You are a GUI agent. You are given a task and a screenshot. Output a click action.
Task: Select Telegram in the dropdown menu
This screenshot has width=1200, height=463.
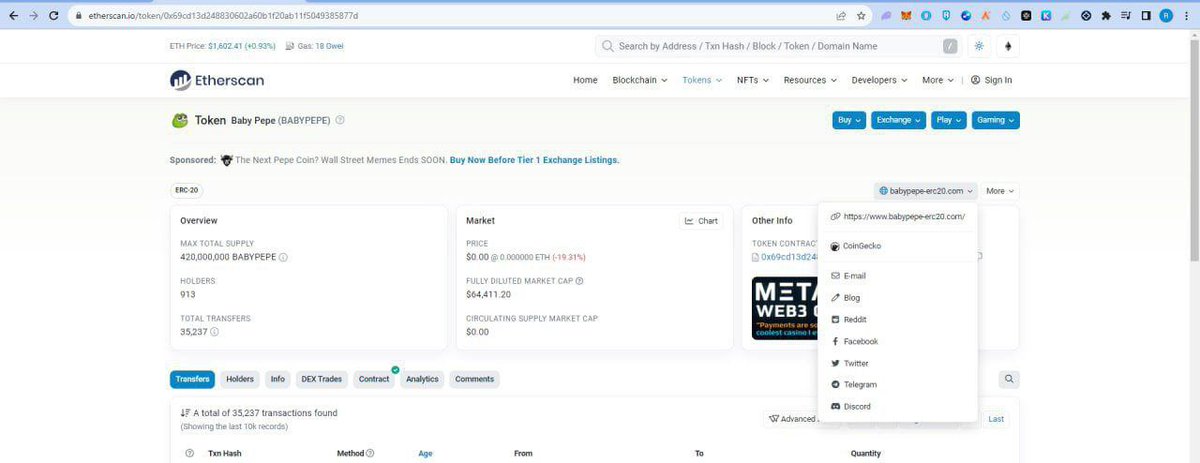point(898,384)
